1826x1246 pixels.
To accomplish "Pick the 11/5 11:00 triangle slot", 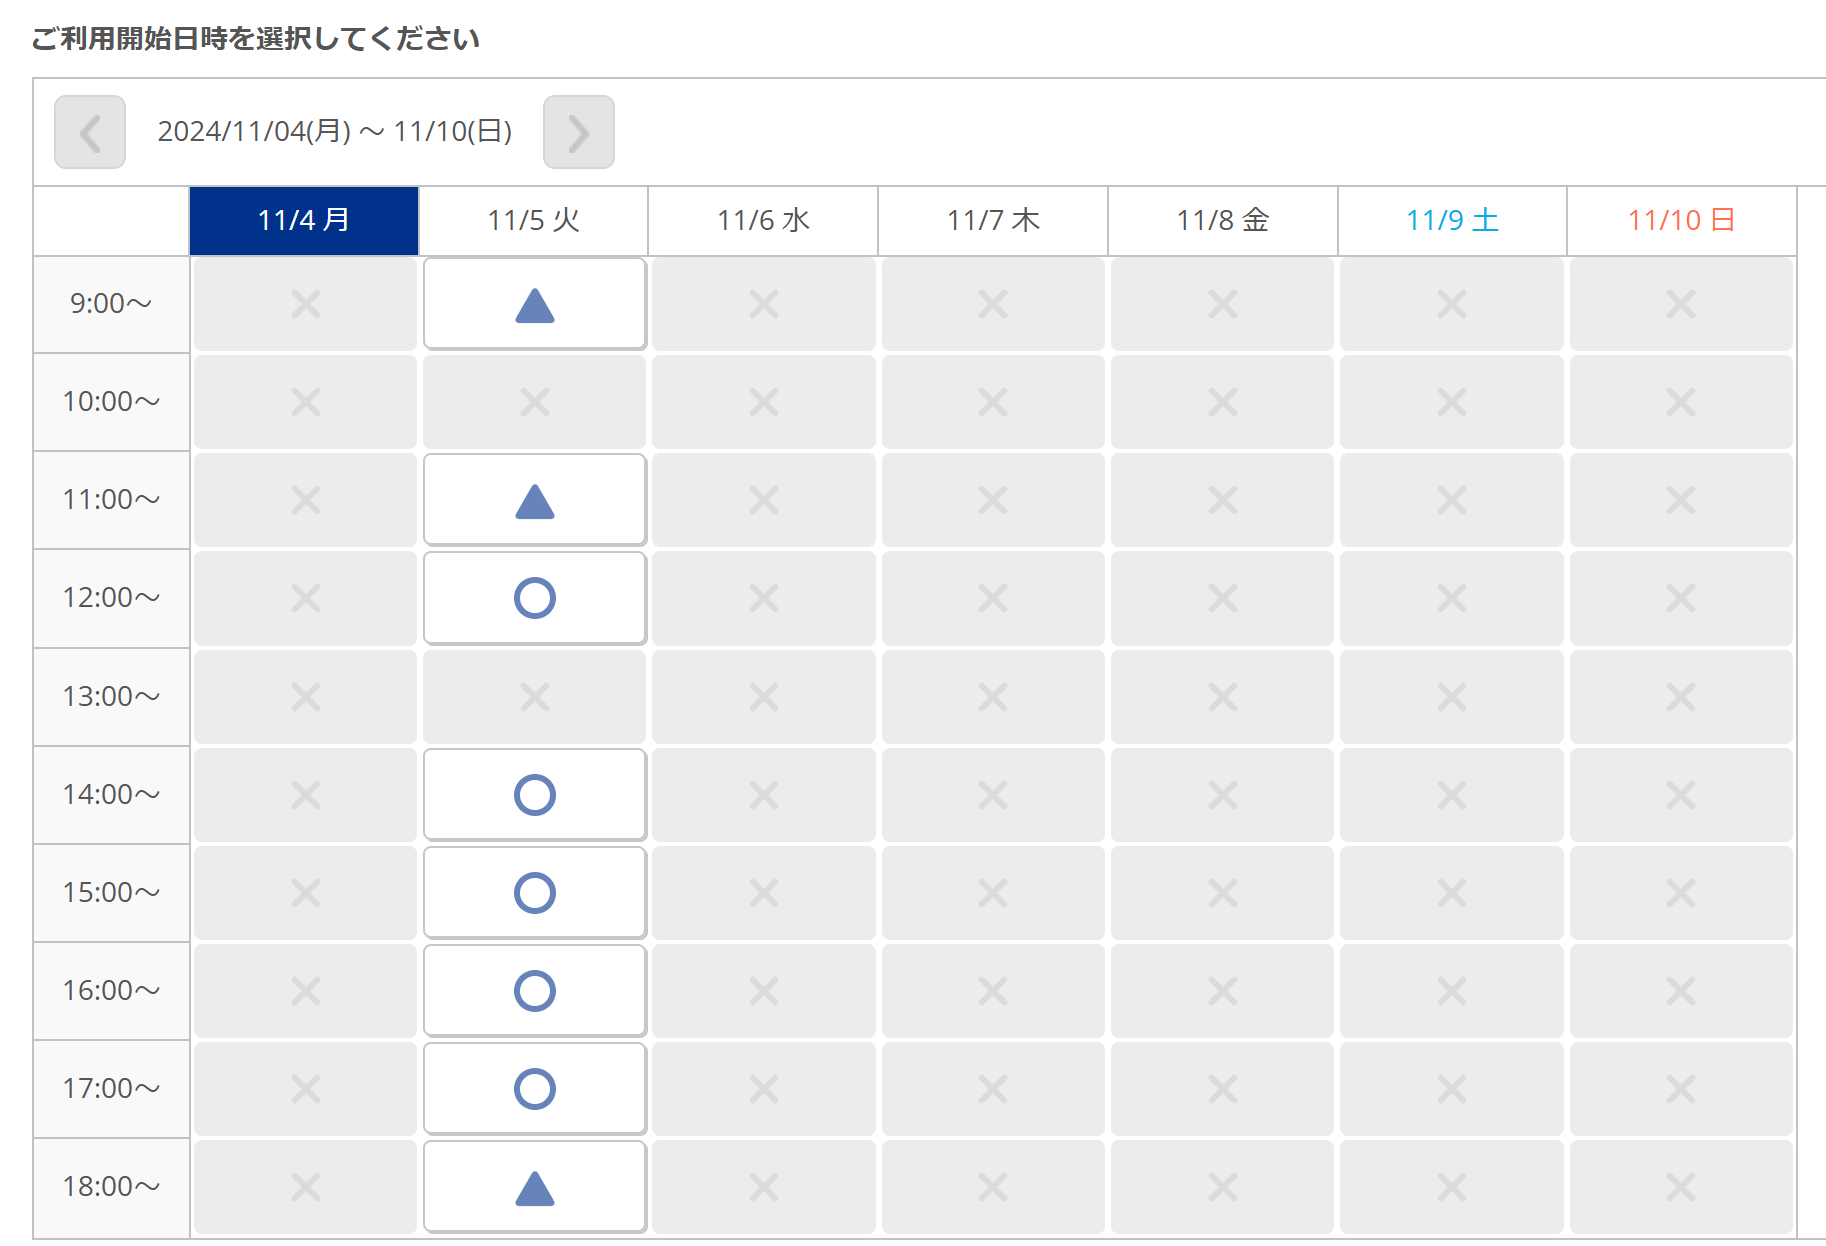I will click(x=535, y=500).
